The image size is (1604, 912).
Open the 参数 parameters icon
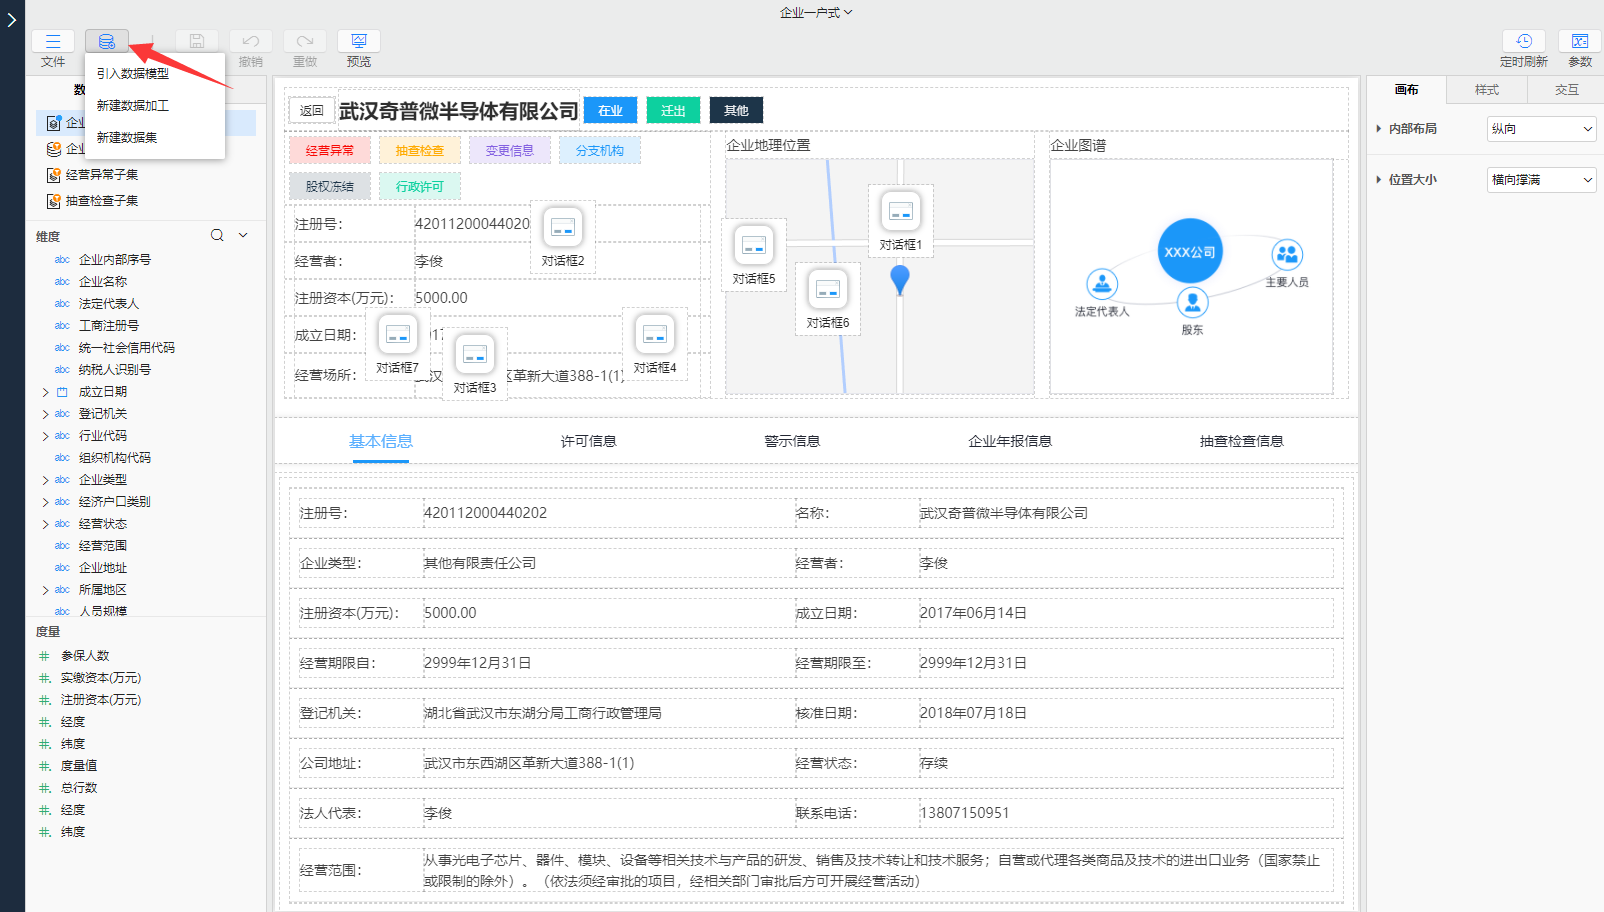click(x=1579, y=41)
